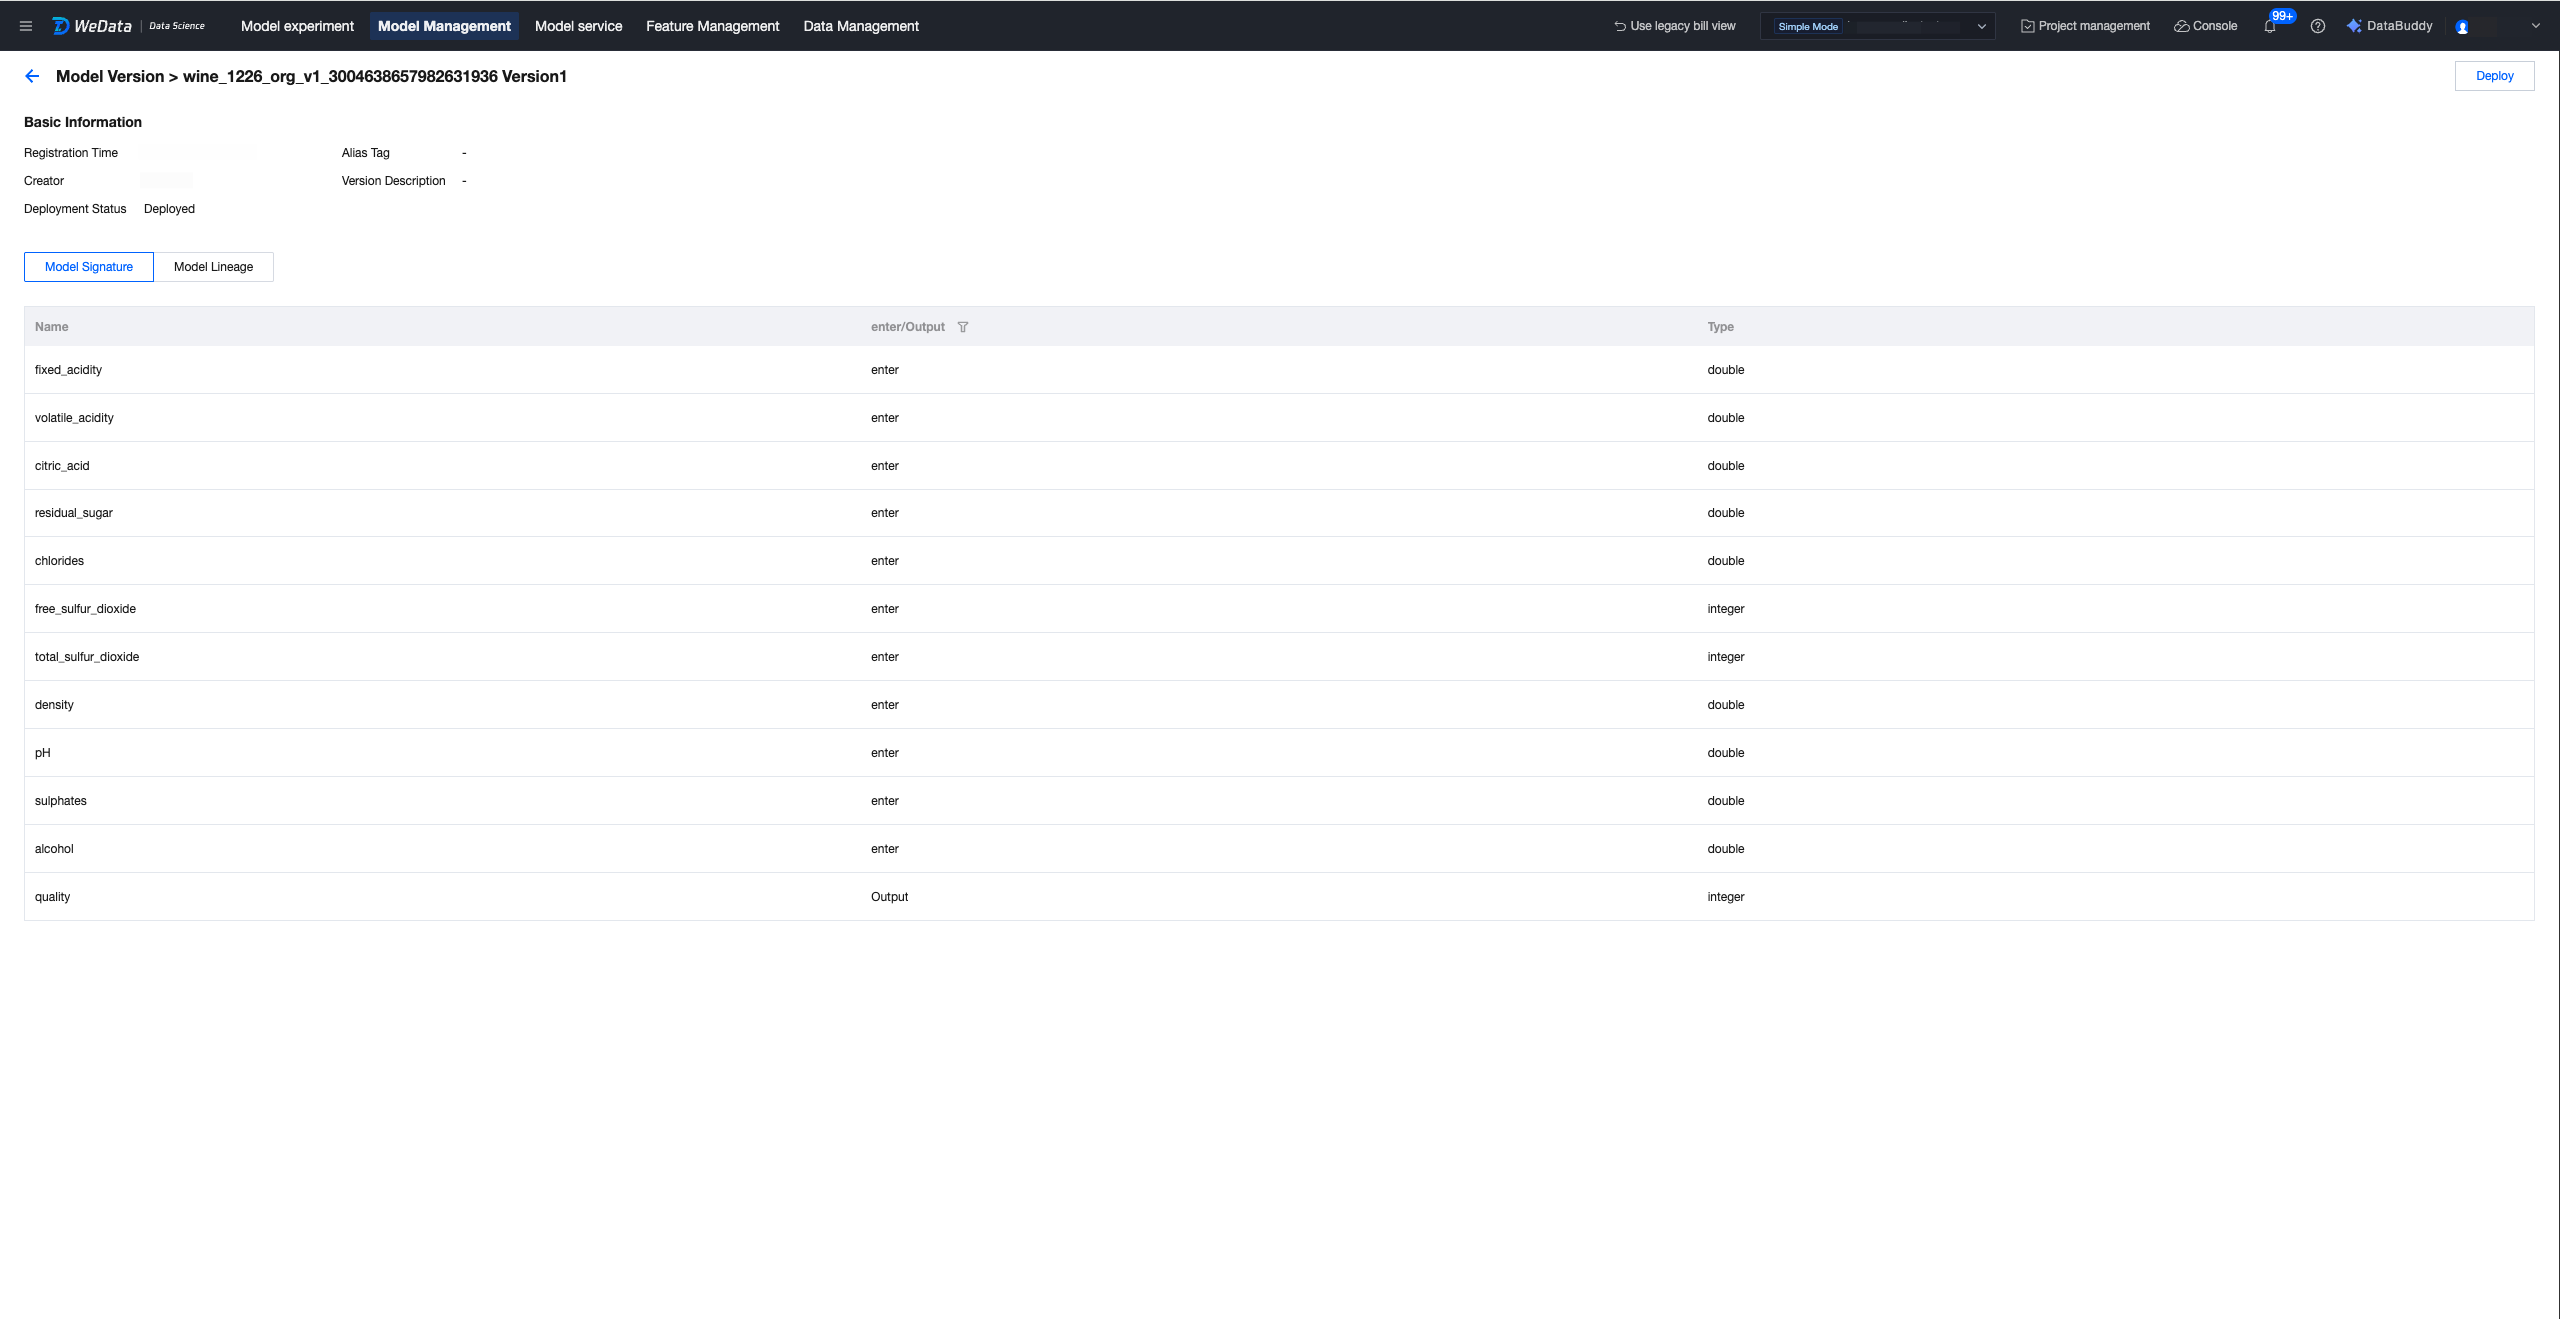Viewport: 2560px width, 1319px height.
Task: Go to the Model service section
Action: [578, 26]
